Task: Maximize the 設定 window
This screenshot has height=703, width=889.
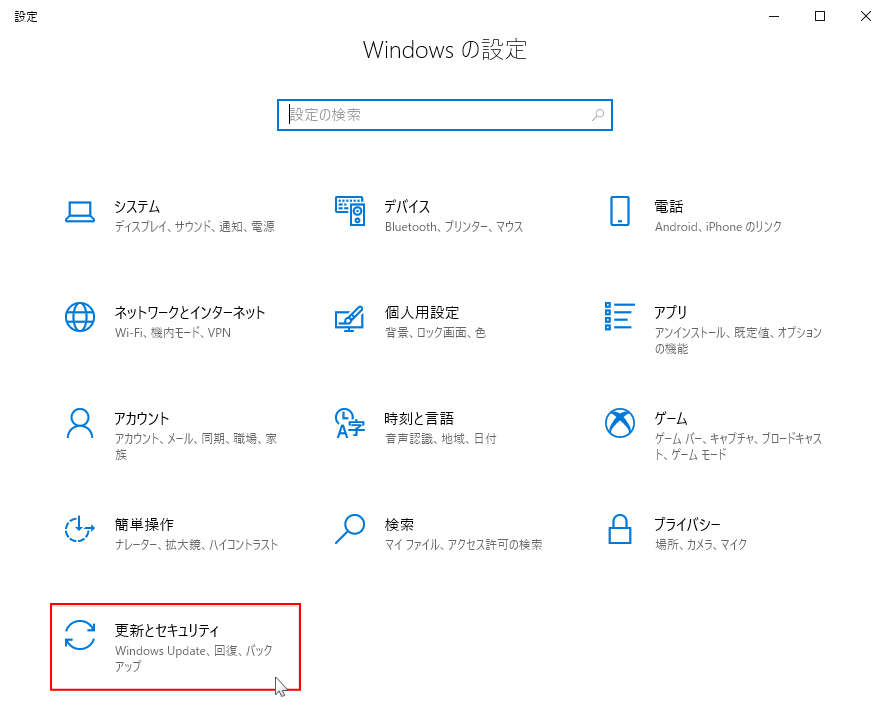Action: tap(820, 16)
